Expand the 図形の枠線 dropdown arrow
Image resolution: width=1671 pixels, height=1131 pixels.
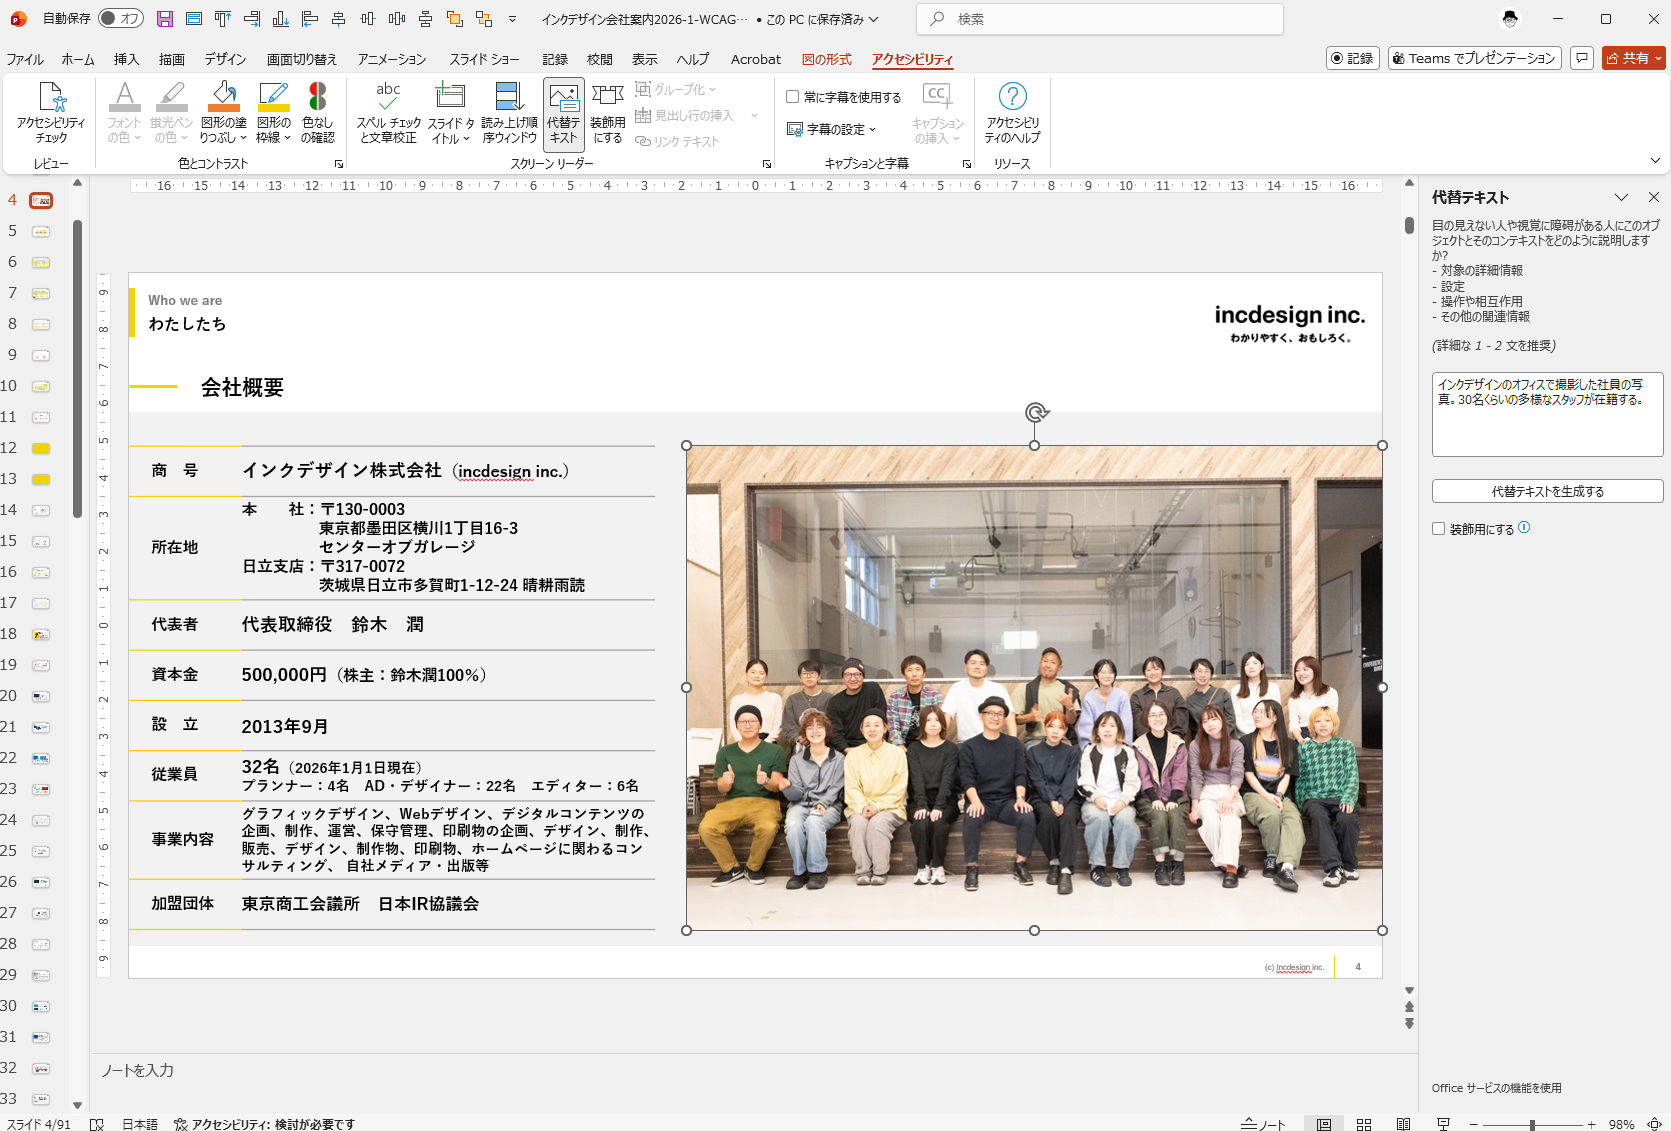pos(287,138)
